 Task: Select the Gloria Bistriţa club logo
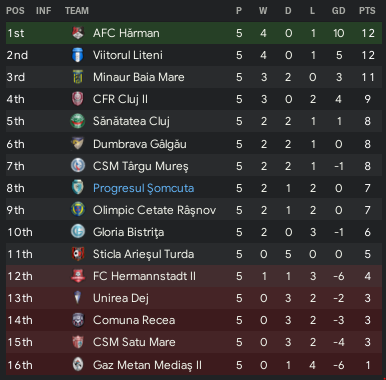tap(78, 232)
